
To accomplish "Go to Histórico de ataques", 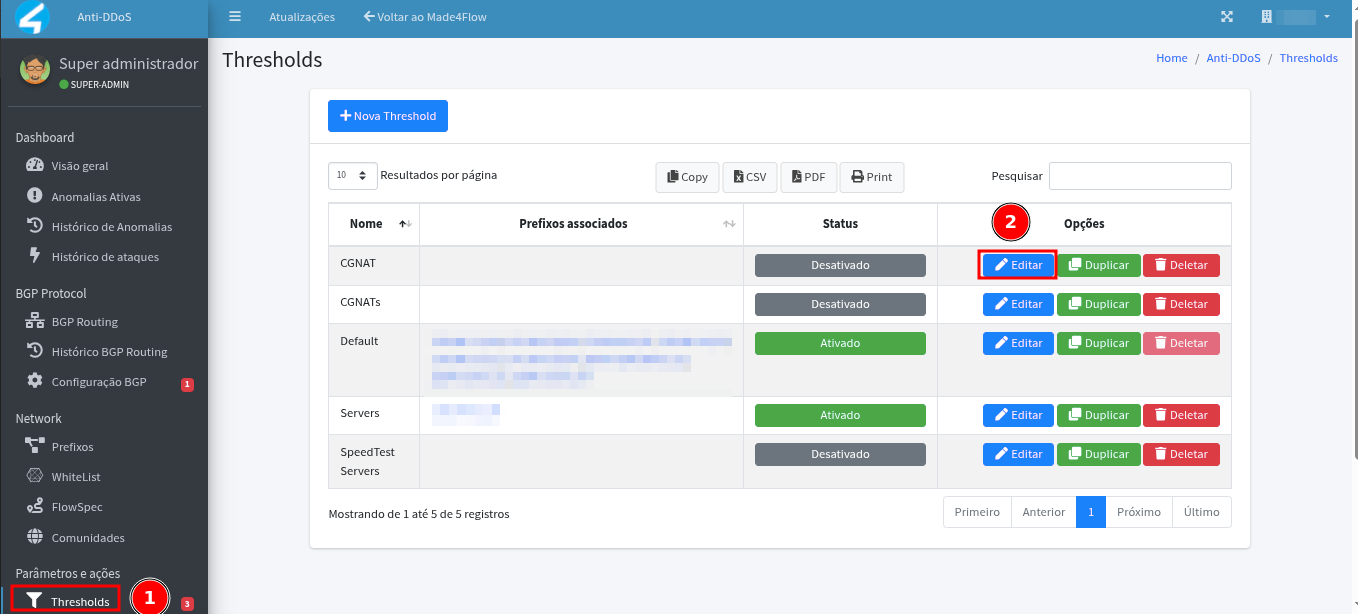I will point(105,257).
